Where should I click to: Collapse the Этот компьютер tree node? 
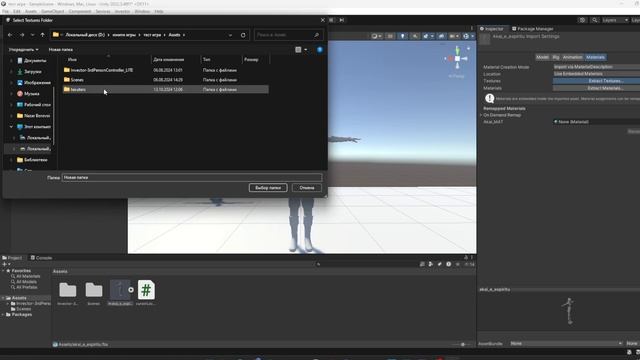[11, 127]
